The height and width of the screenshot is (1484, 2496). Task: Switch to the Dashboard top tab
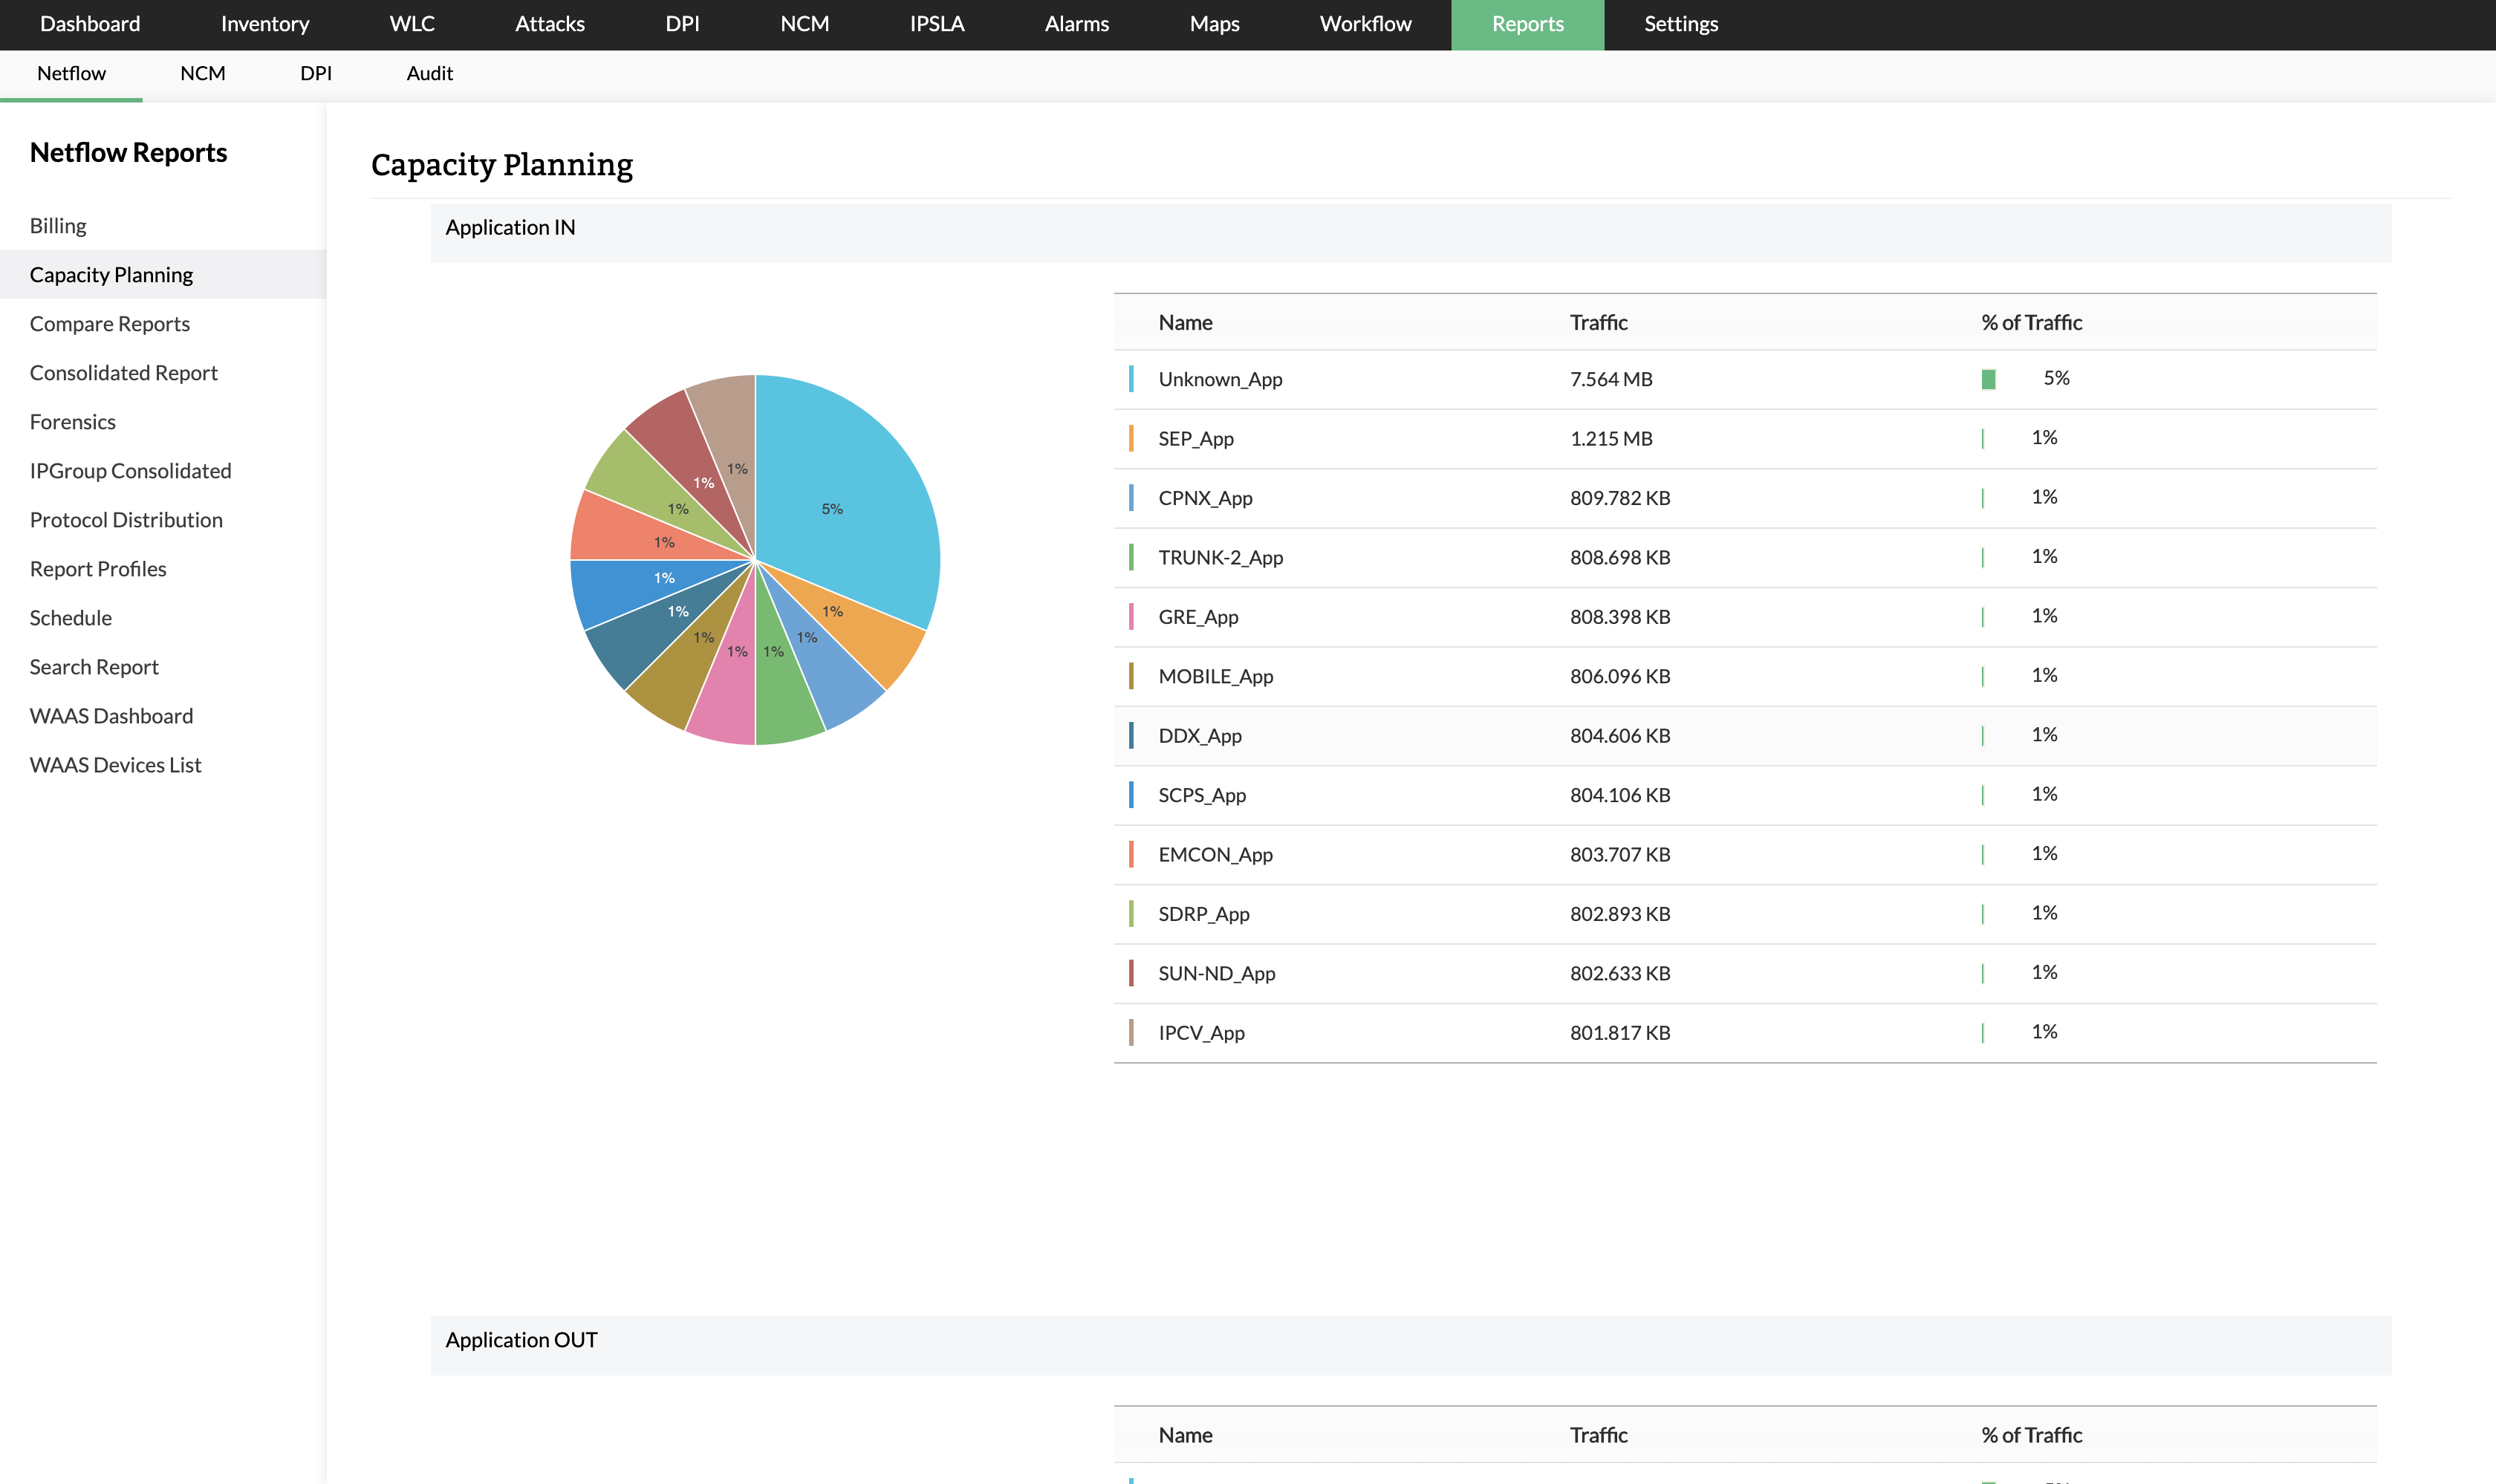[90, 24]
